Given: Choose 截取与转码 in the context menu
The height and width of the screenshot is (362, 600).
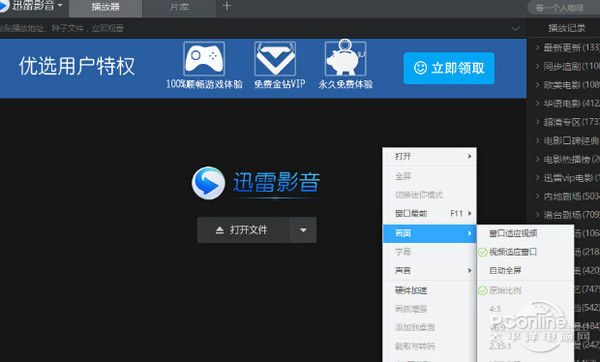Looking at the screenshot, I should click(429, 346).
